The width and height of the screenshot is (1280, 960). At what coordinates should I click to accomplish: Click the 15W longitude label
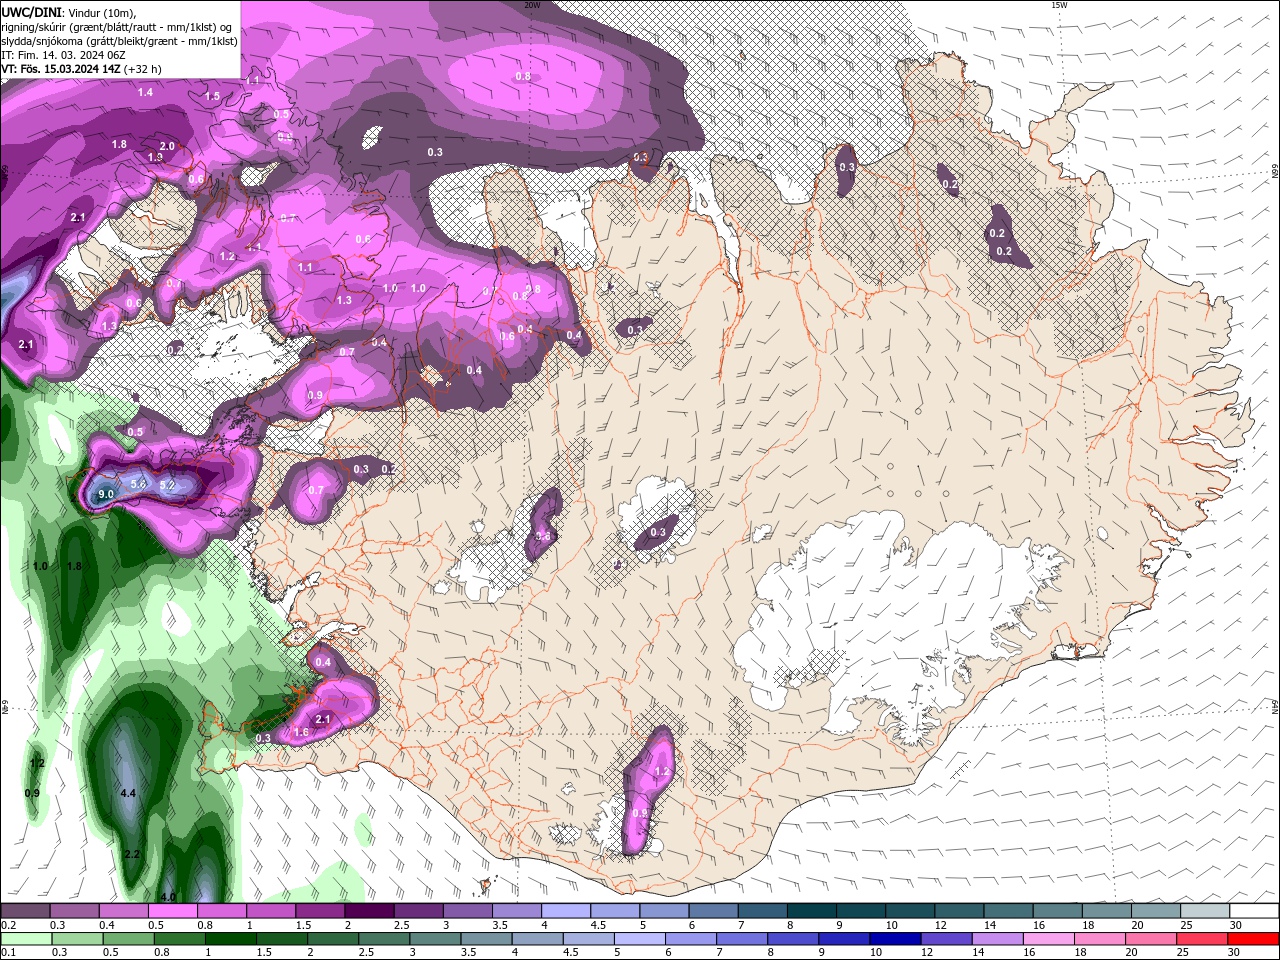[x=1060, y=5]
